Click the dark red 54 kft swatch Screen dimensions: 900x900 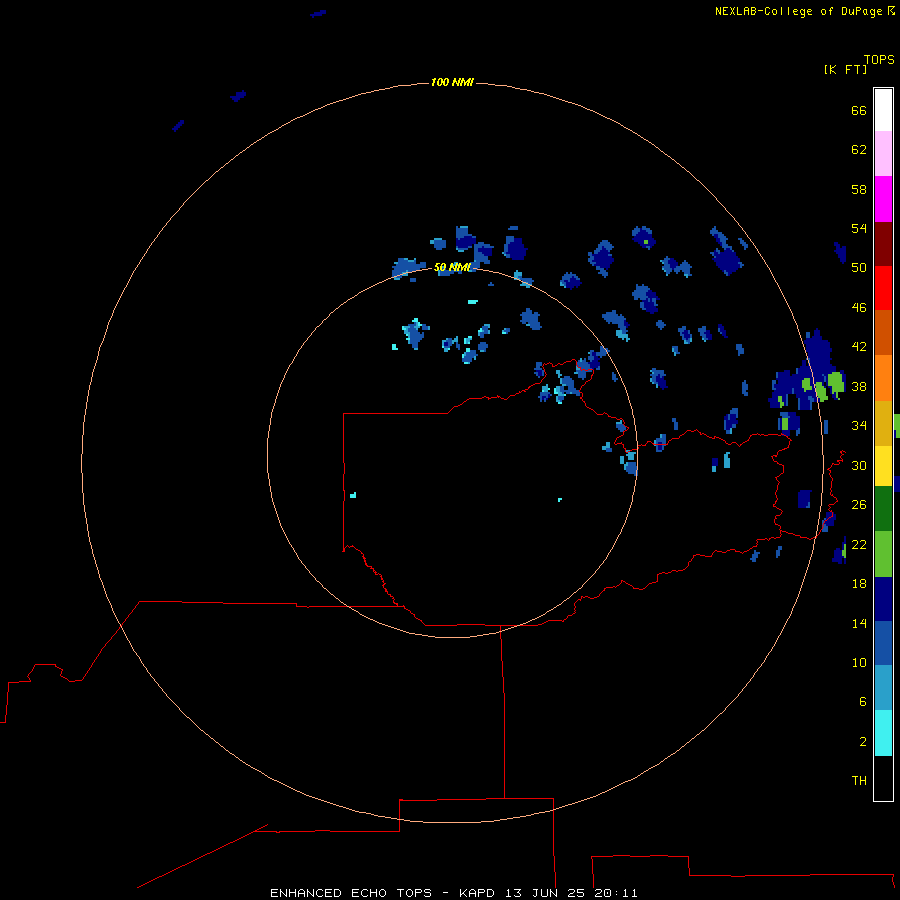[883, 244]
